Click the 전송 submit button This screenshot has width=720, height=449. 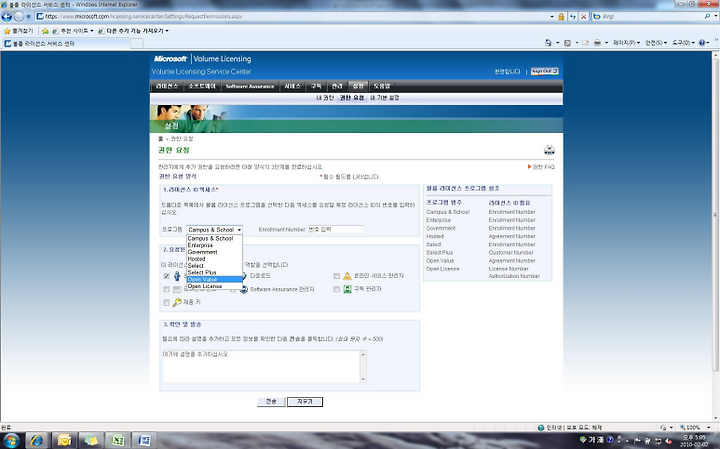pyautogui.click(x=271, y=402)
